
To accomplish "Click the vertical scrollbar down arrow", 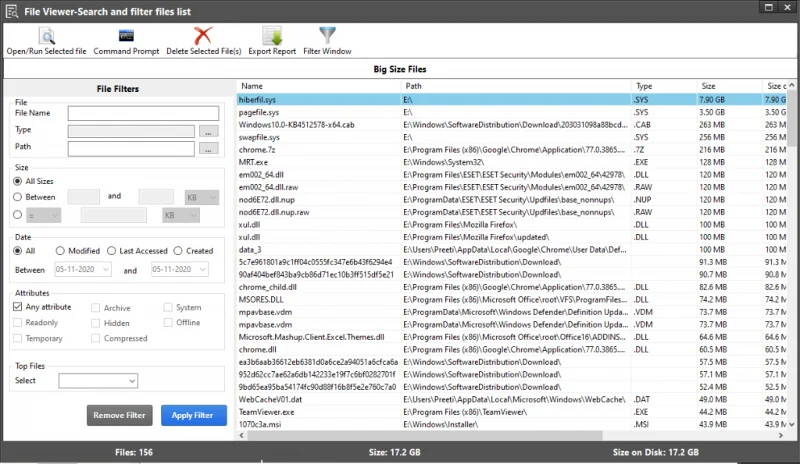I will [792, 424].
